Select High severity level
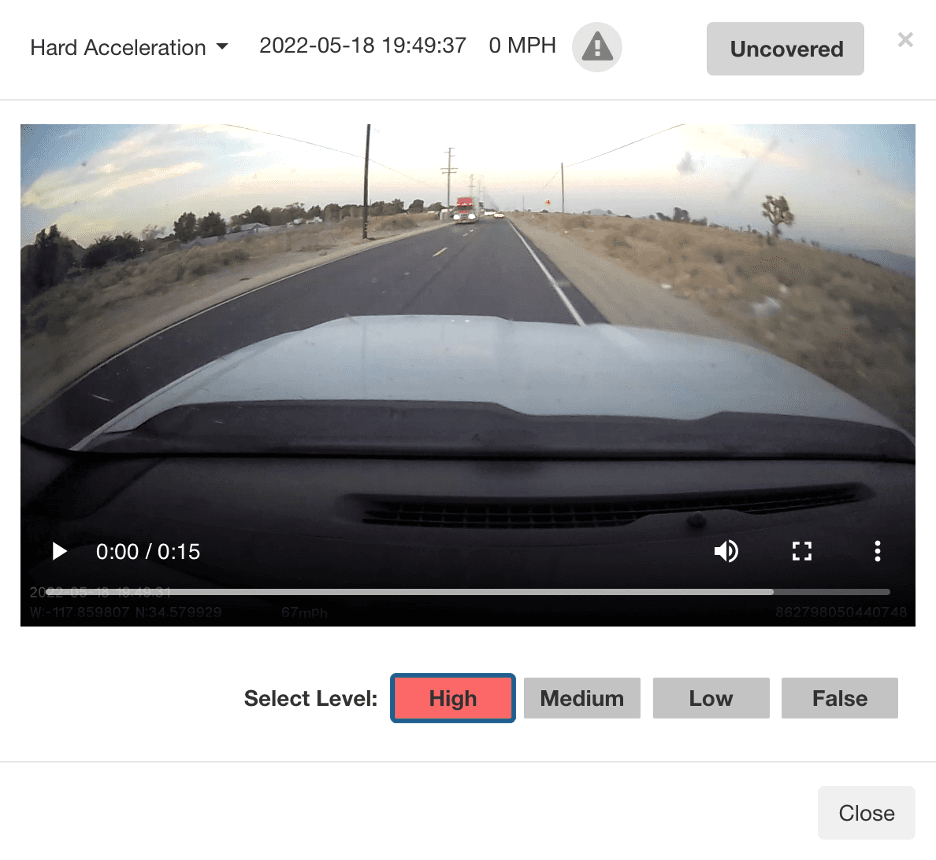Screen dimensions: 936x860 coord(453,698)
